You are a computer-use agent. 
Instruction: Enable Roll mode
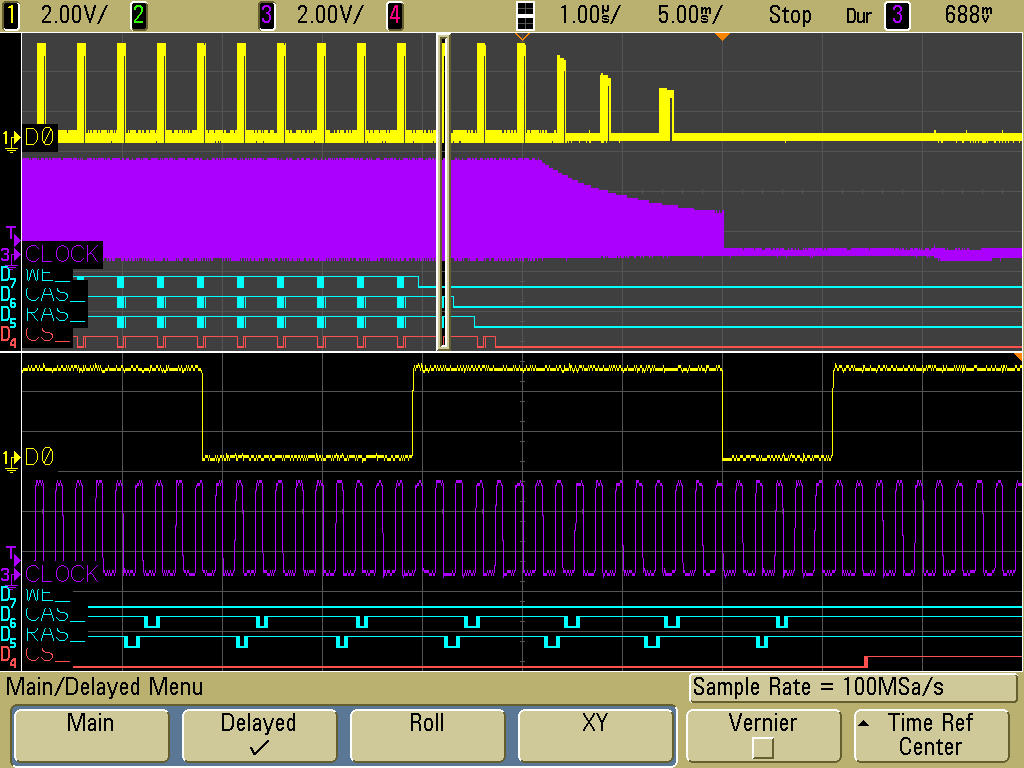[x=426, y=735]
